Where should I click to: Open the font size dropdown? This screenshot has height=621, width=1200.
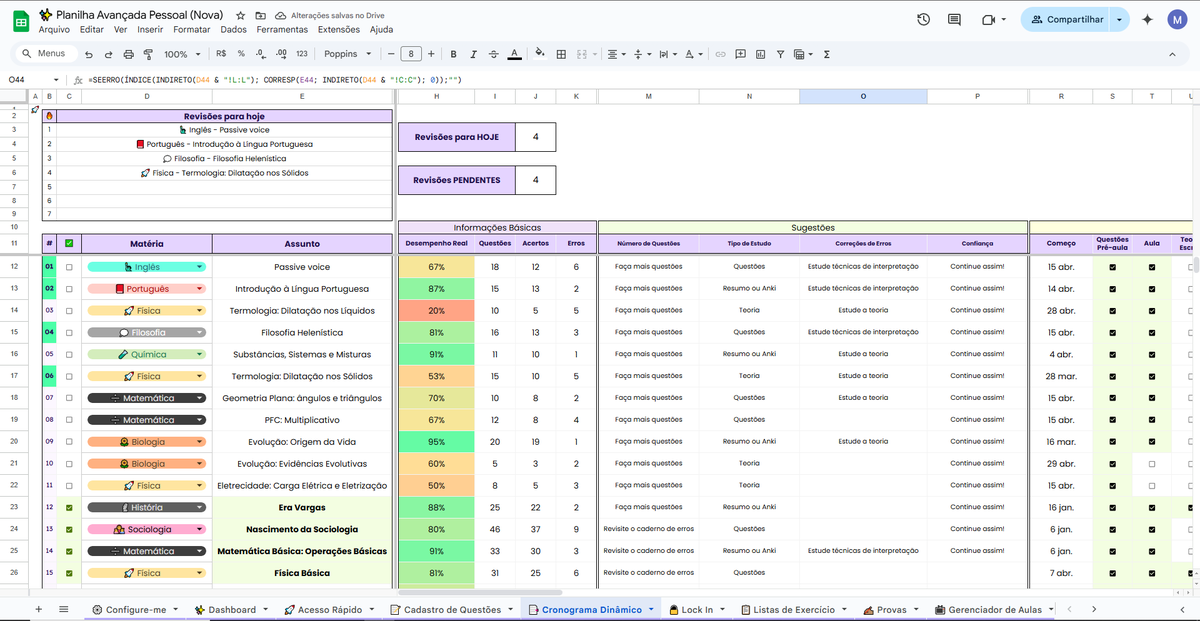411,54
